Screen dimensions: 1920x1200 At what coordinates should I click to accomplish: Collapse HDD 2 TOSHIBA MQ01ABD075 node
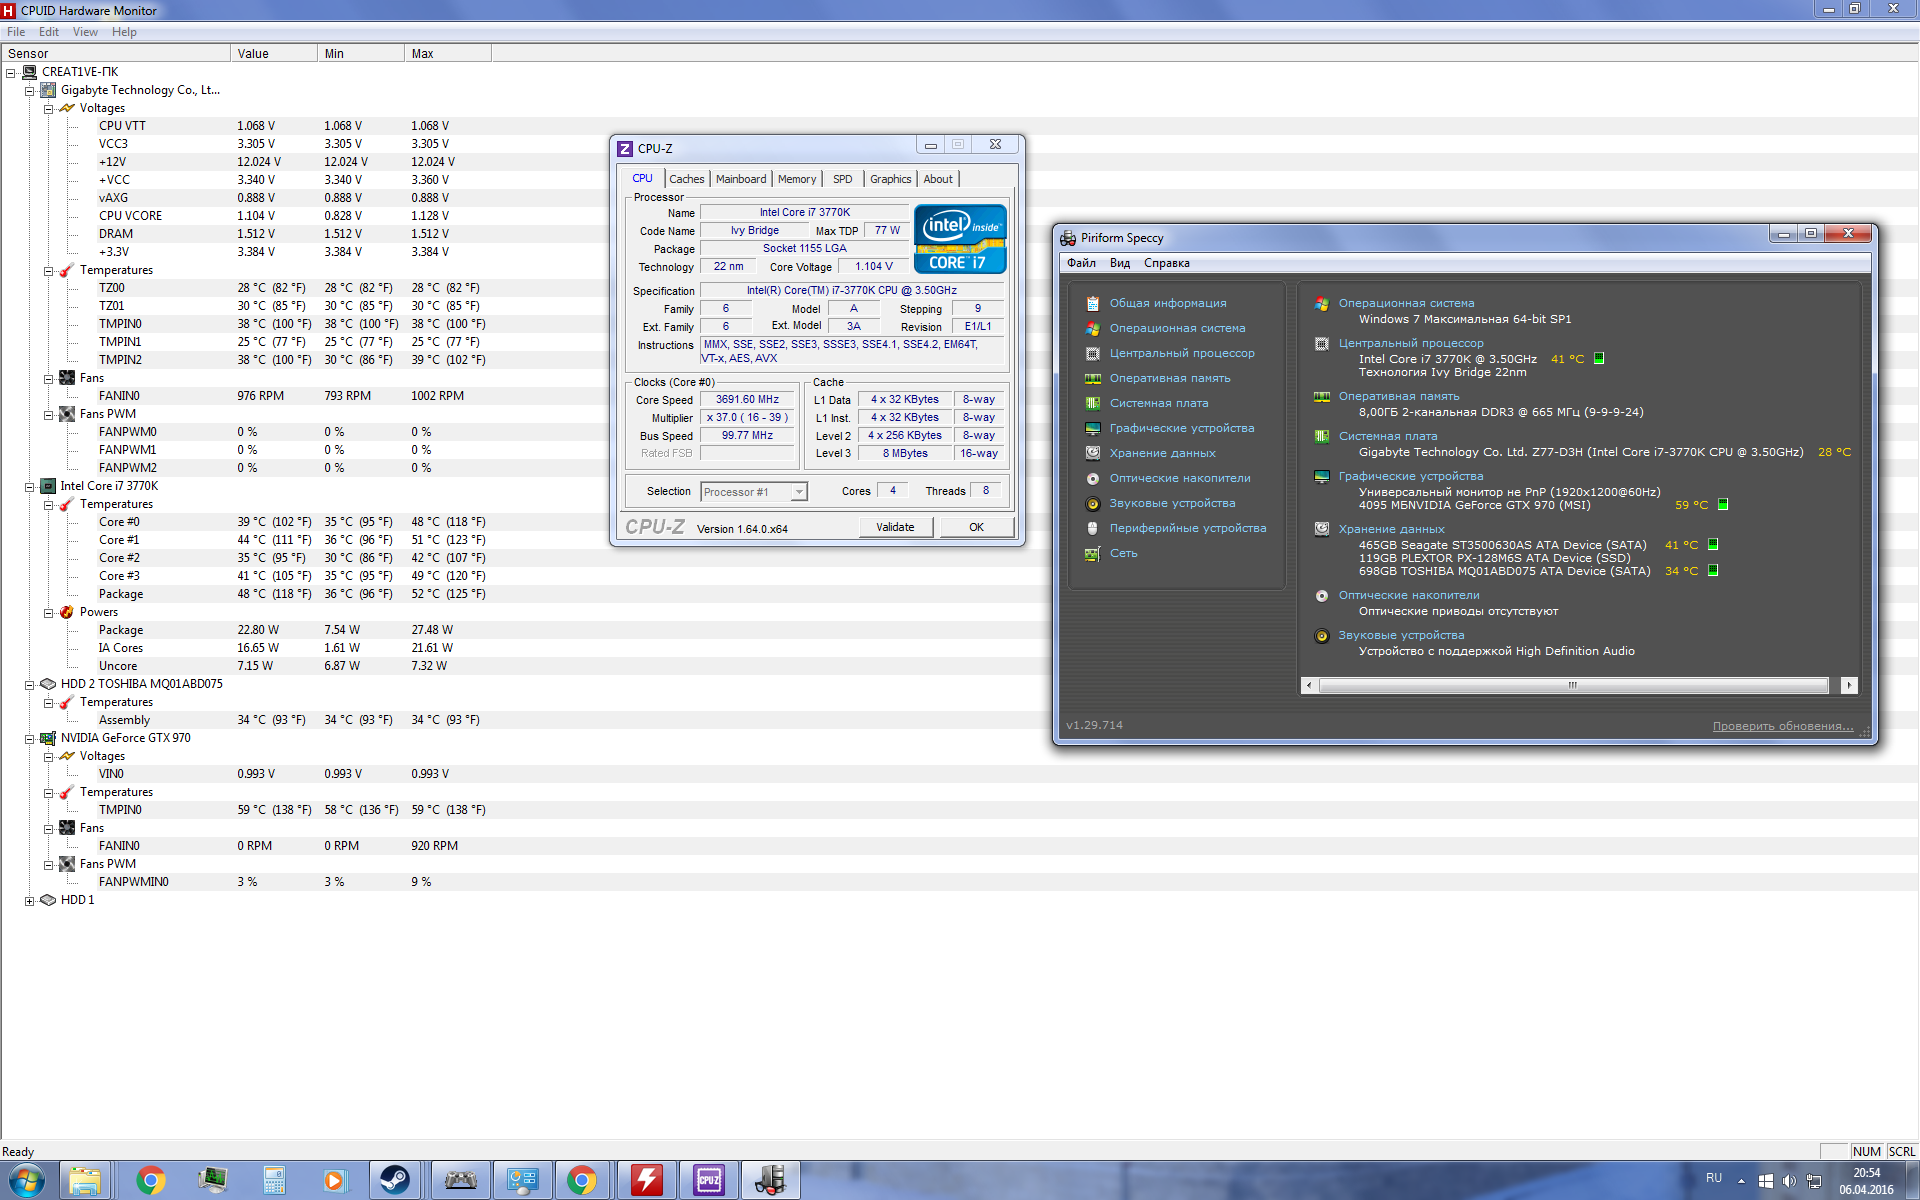pyautogui.click(x=30, y=684)
